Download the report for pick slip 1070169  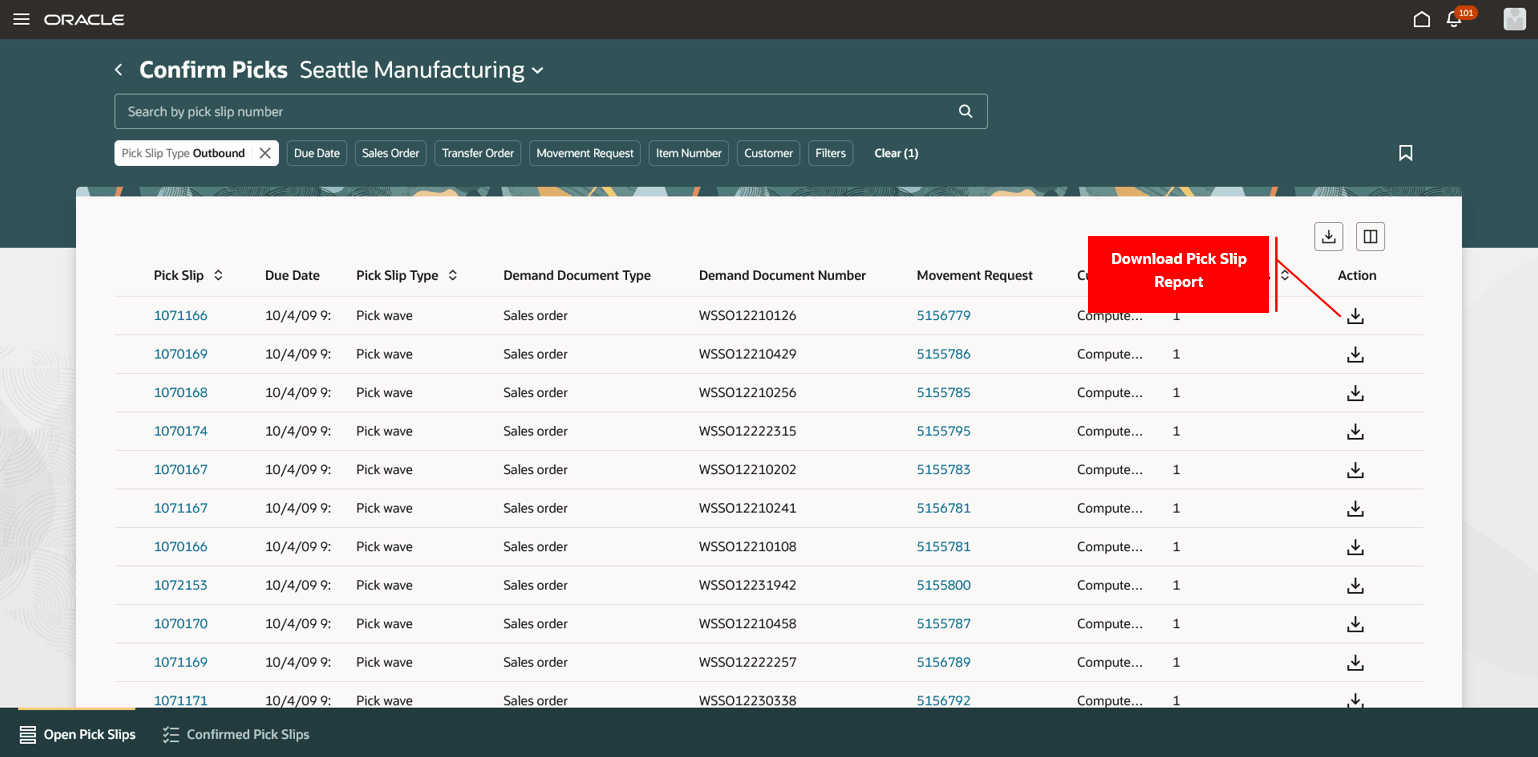pyautogui.click(x=1355, y=355)
